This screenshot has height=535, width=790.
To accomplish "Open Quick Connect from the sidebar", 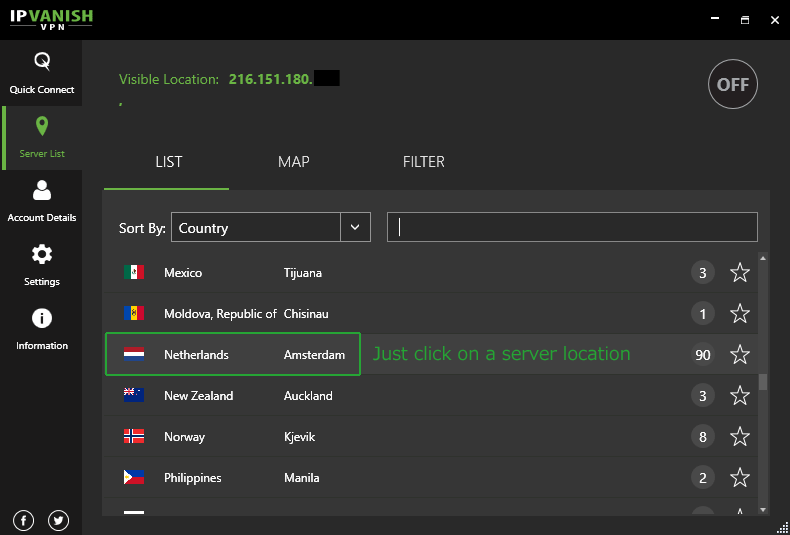I will (x=41, y=73).
